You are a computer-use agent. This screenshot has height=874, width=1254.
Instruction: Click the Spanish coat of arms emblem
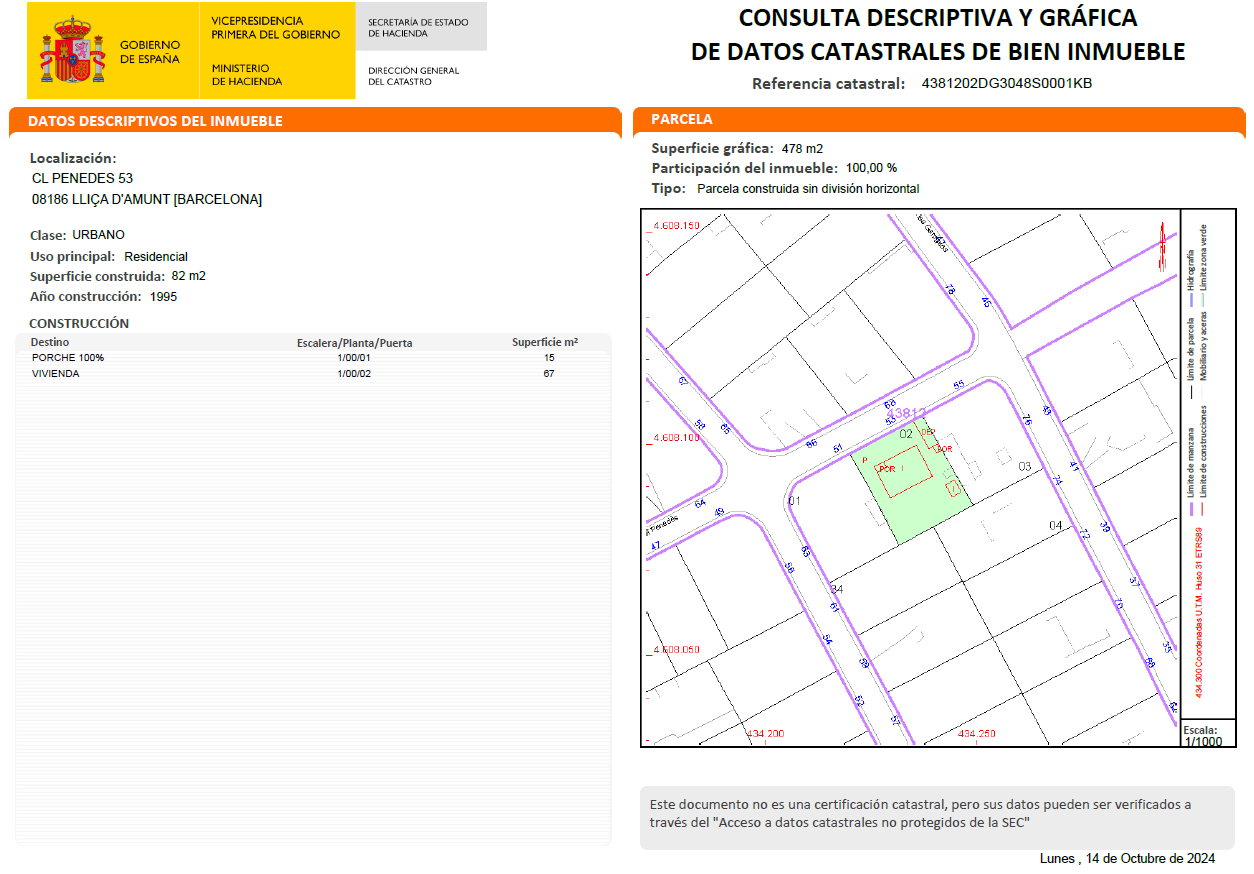click(x=72, y=50)
